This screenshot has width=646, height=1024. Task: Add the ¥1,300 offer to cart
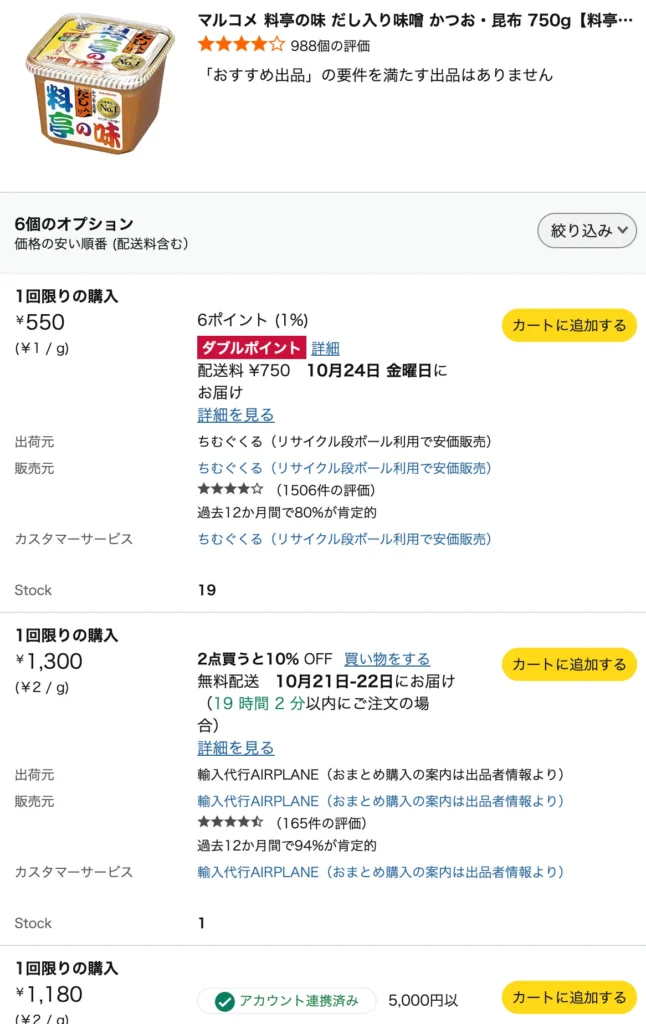[x=569, y=664]
